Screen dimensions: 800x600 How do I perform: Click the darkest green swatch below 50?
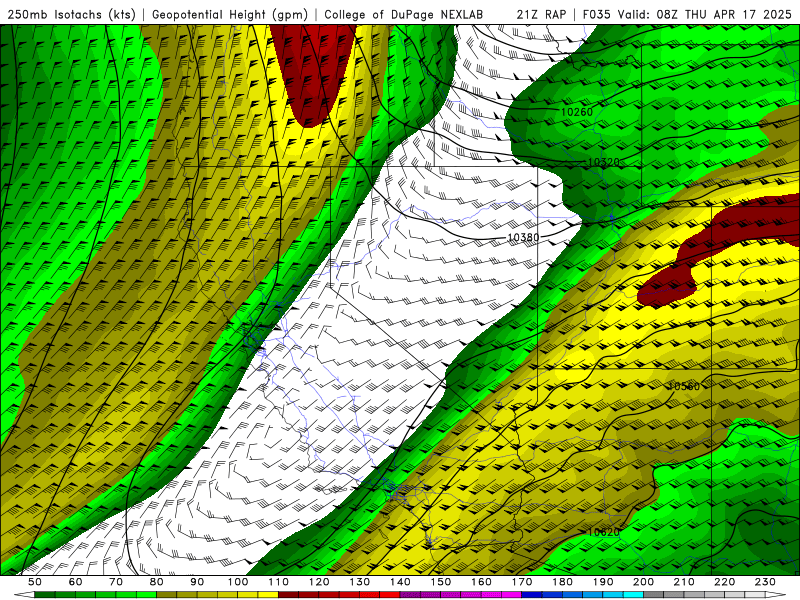click(45, 595)
